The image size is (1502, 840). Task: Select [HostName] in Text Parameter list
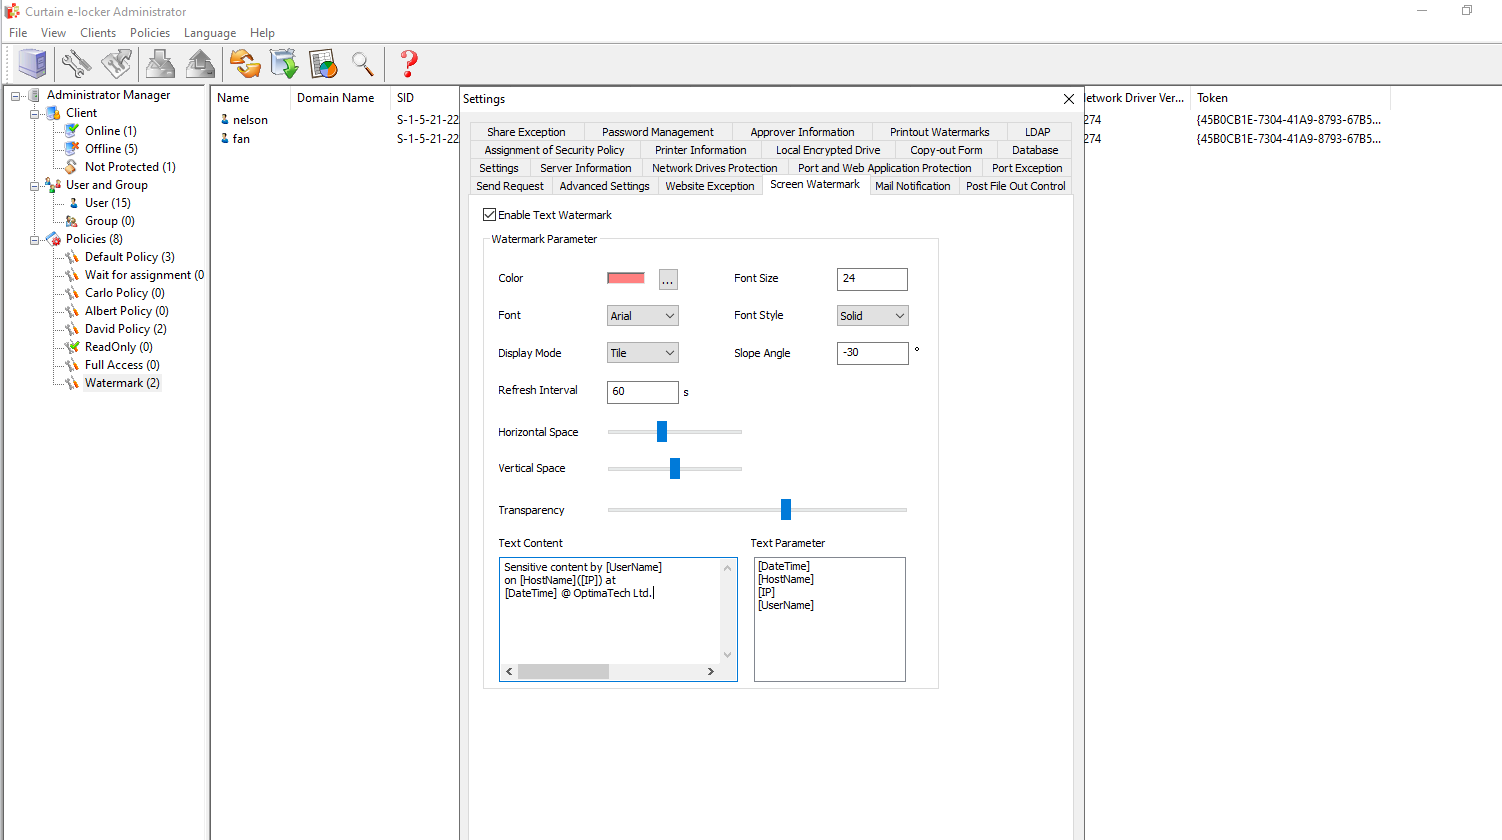pos(786,579)
